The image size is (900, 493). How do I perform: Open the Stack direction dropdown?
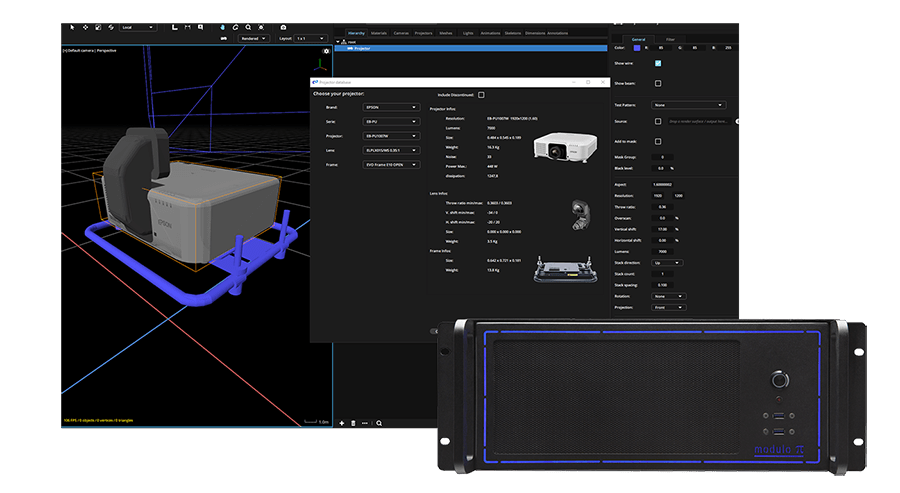(x=667, y=263)
